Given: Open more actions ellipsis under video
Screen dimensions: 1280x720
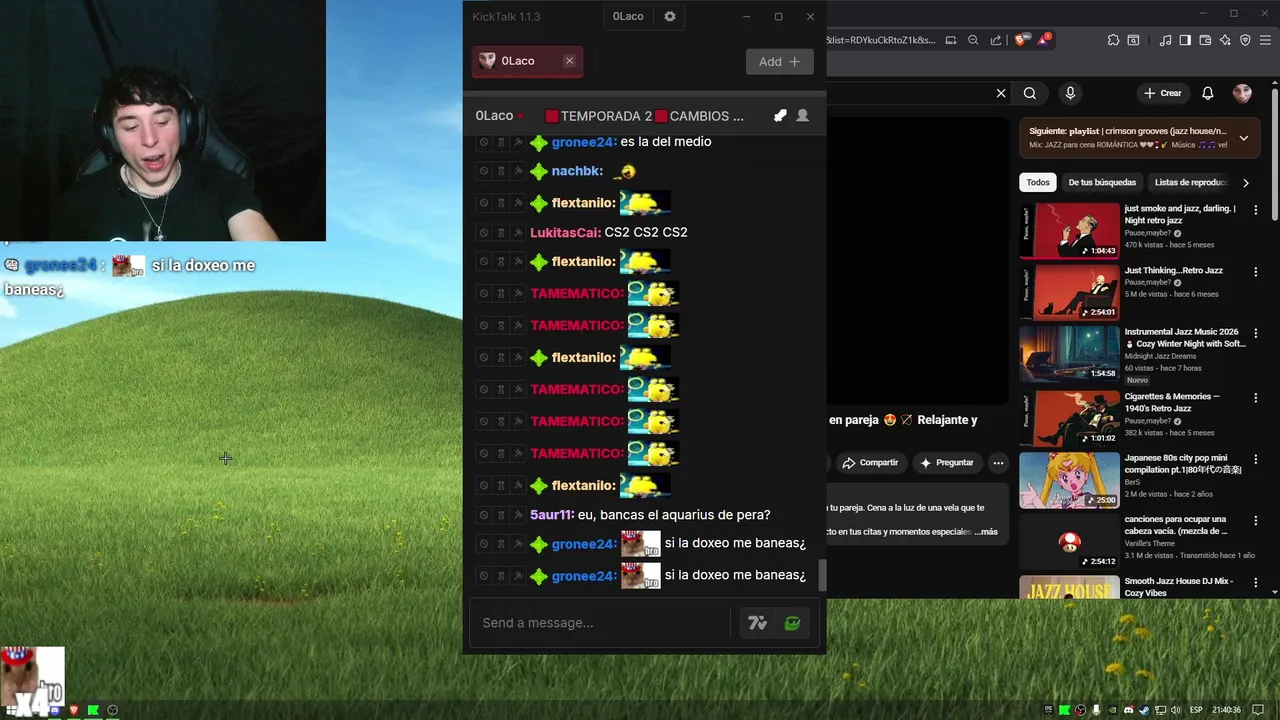Looking at the screenshot, I should 998,463.
